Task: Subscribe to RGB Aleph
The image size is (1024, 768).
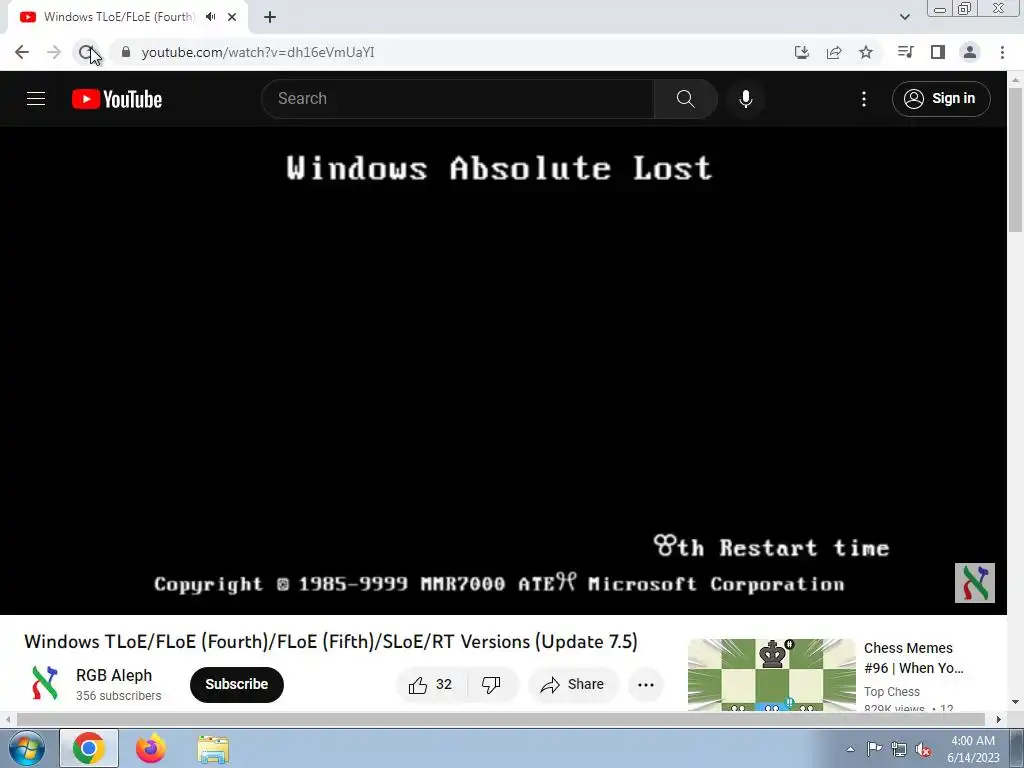Action: (236, 684)
